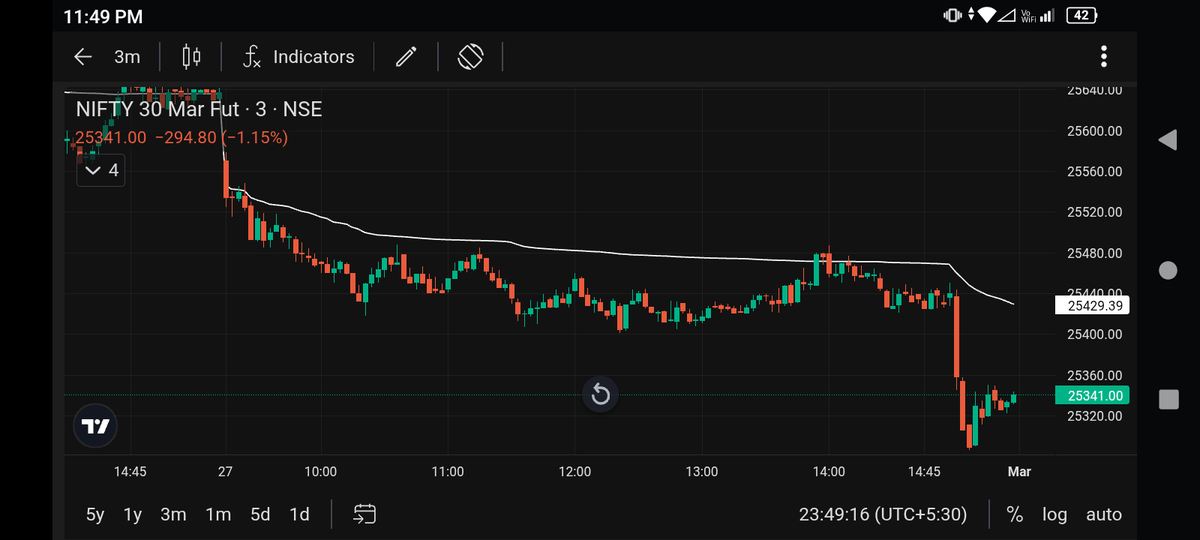
Task: Open the 3m interval selector
Action: 127,57
